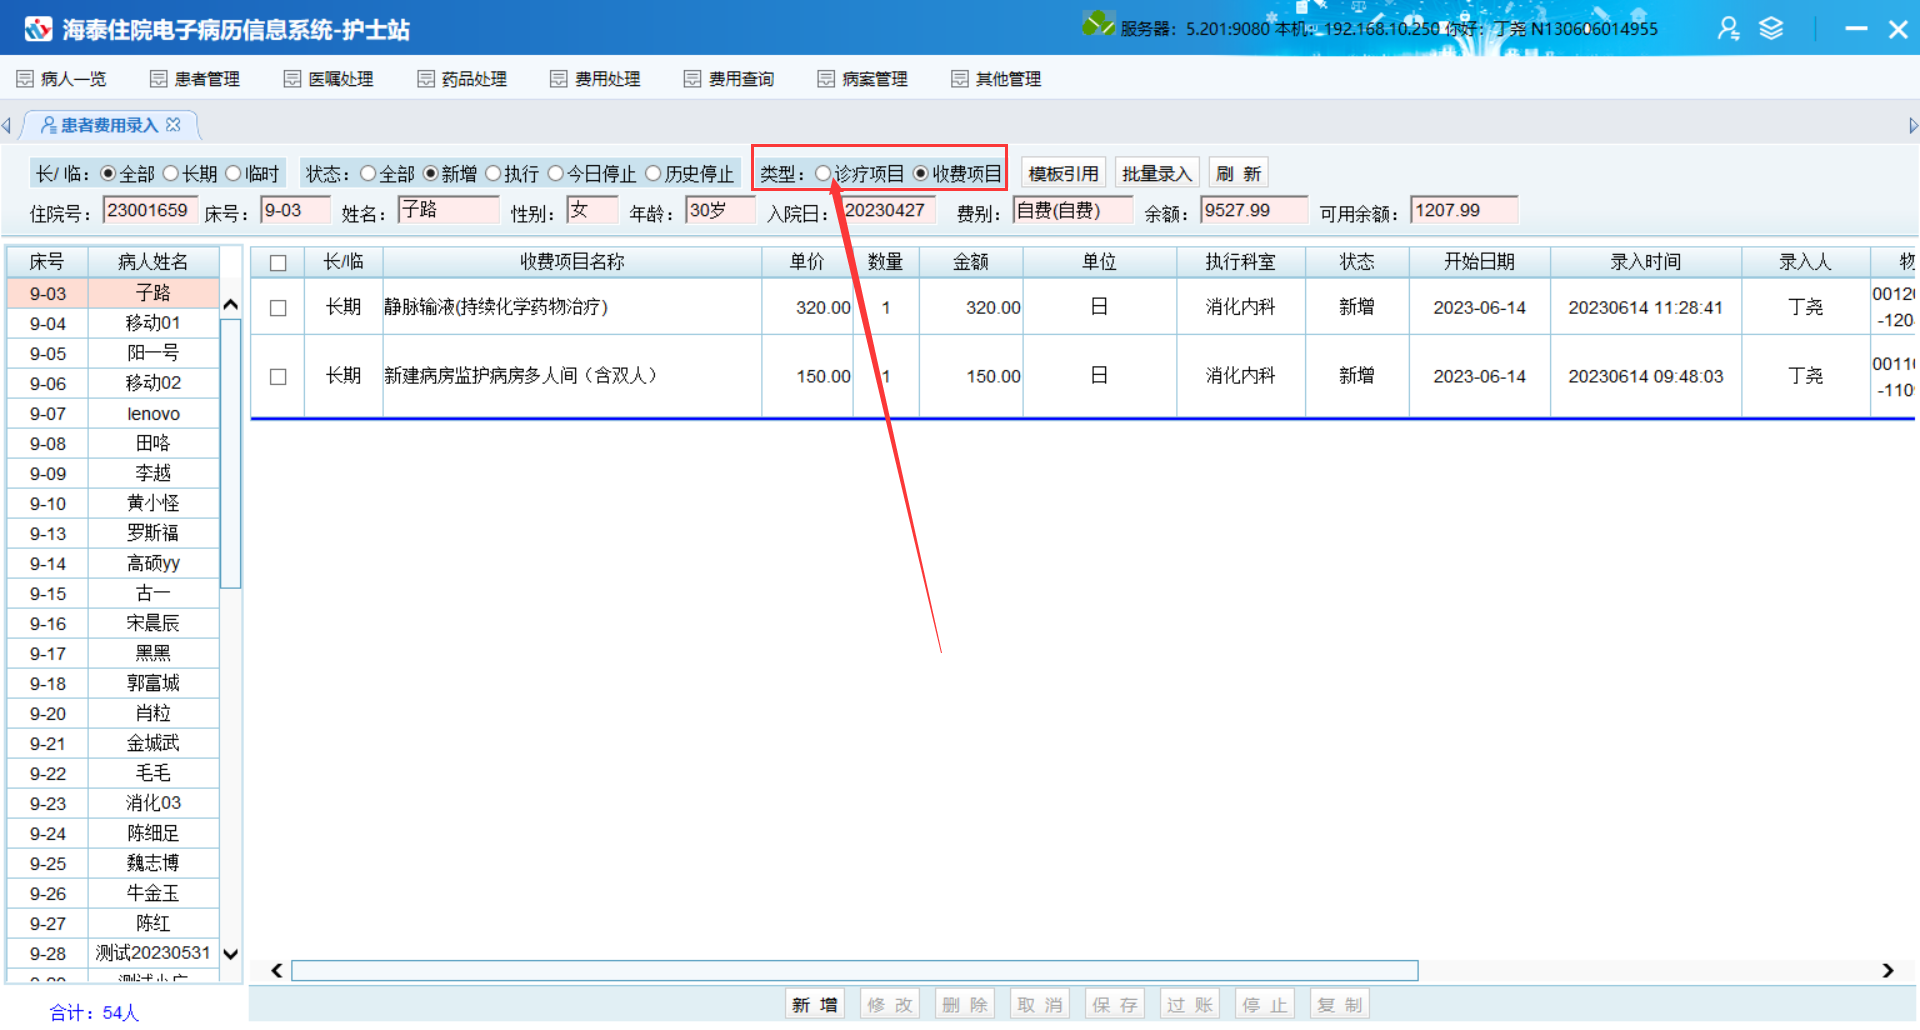Select patient 黄小怪 in the list
Image resolution: width=1920 pixels, height=1030 pixels.
(x=113, y=503)
